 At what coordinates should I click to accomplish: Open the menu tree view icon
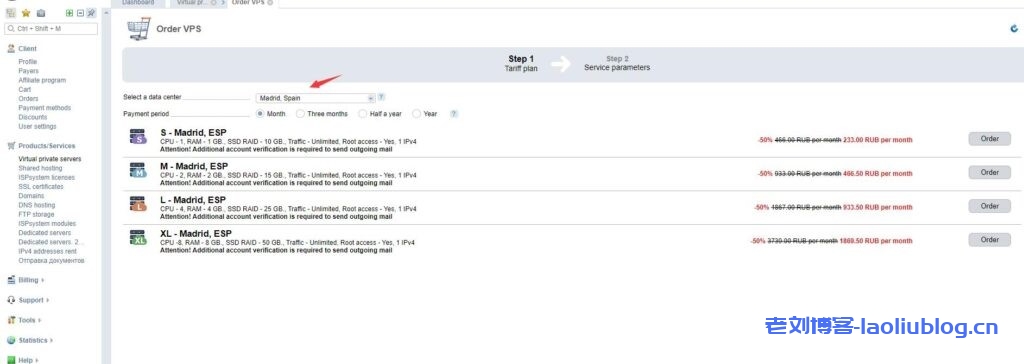[10, 12]
